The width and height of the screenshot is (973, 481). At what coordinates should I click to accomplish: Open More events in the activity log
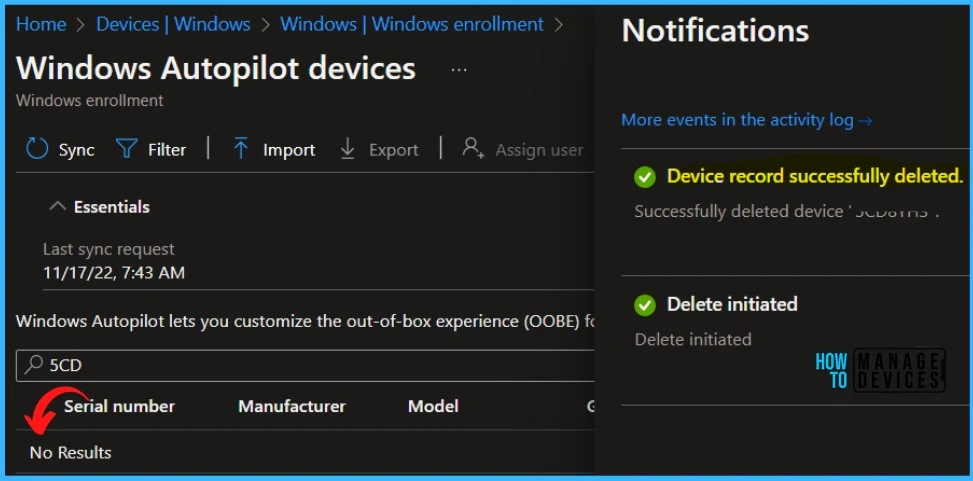[x=747, y=119]
